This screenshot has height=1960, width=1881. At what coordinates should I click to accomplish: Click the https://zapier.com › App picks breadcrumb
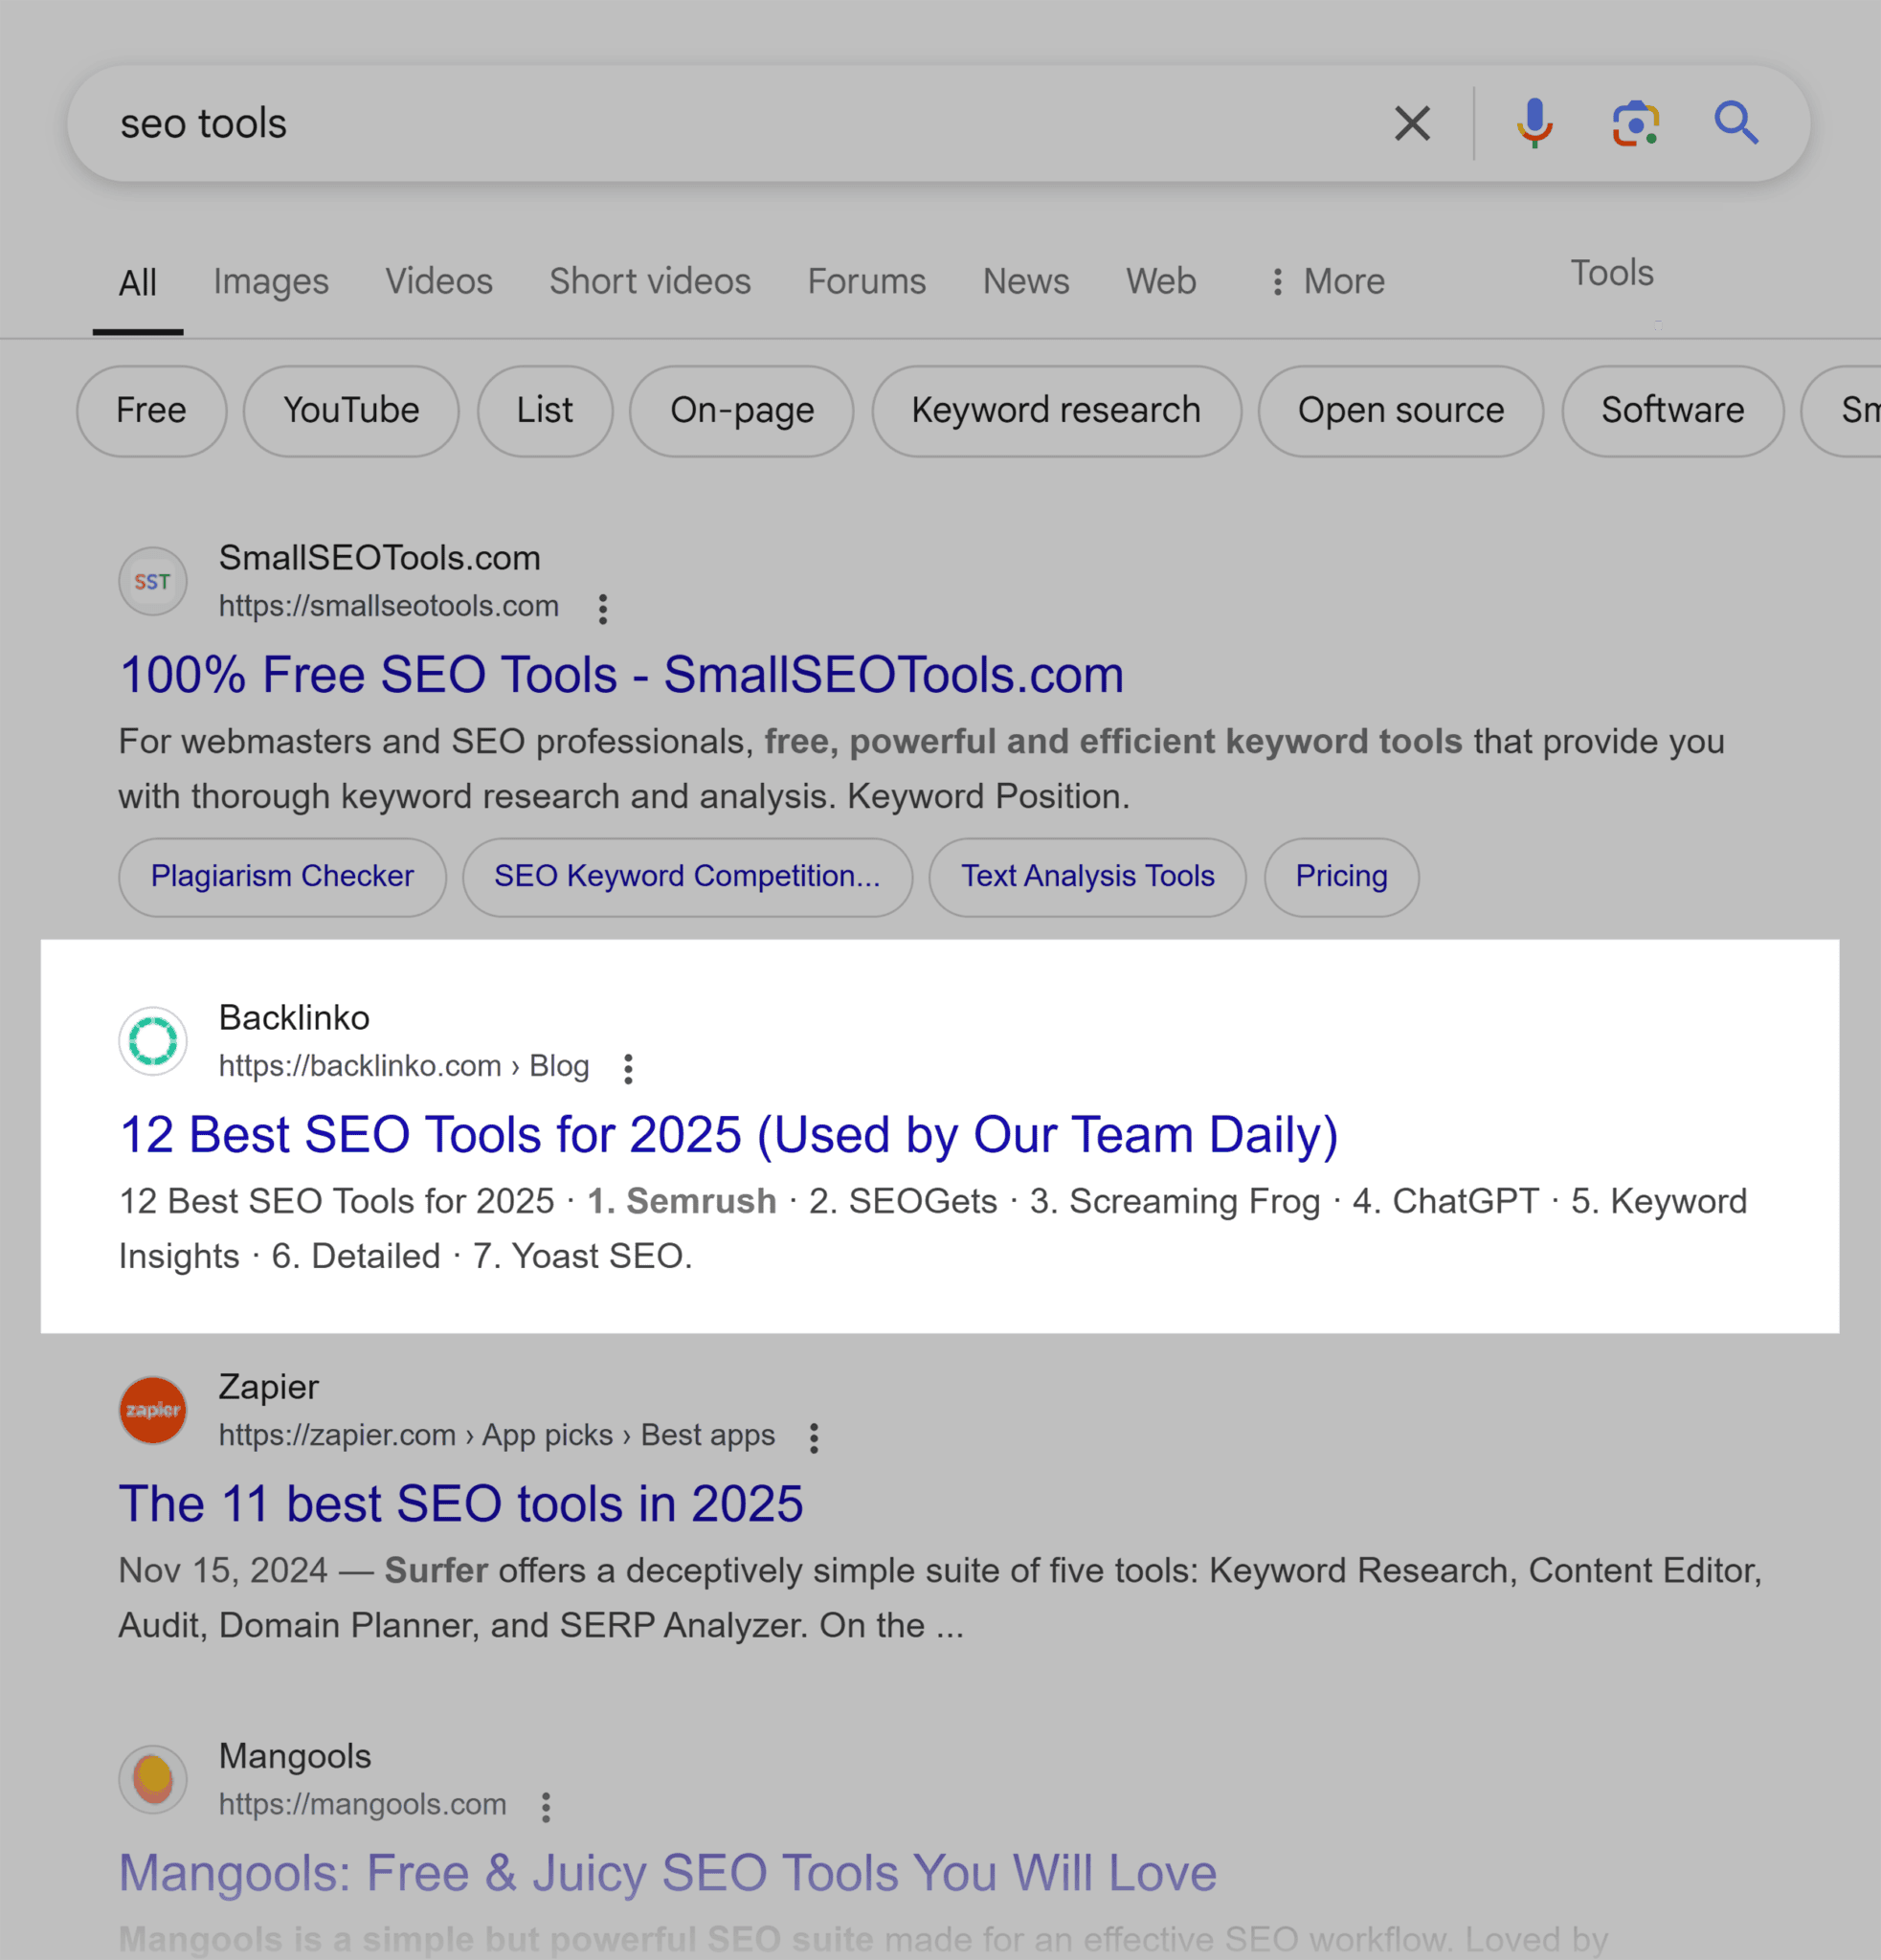[x=497, y=1435]
